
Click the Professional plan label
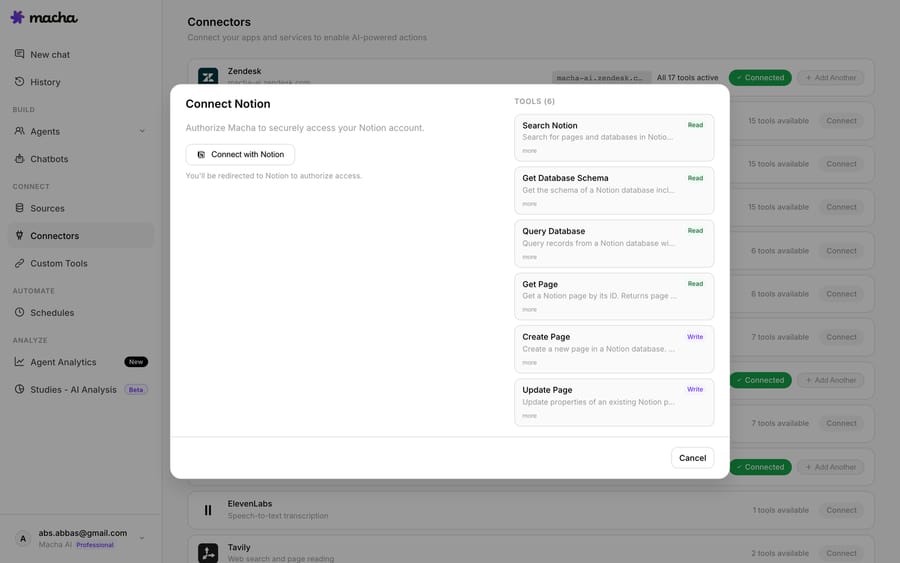(95, 545)
